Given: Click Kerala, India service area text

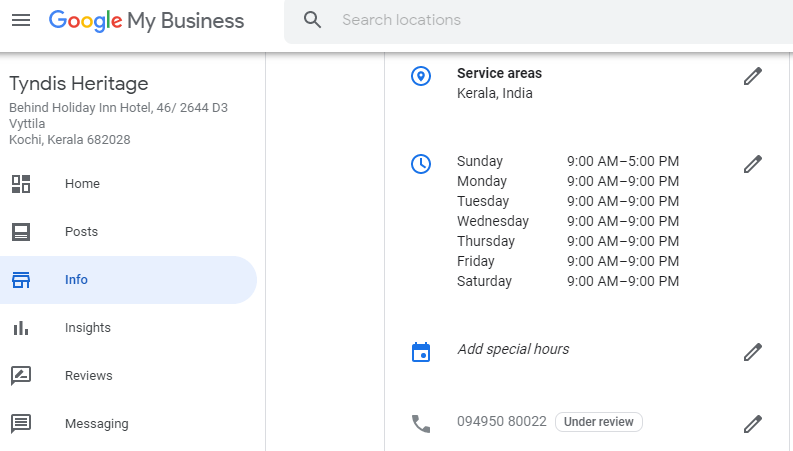Looking at the screenshot, I should coord(495,94).
